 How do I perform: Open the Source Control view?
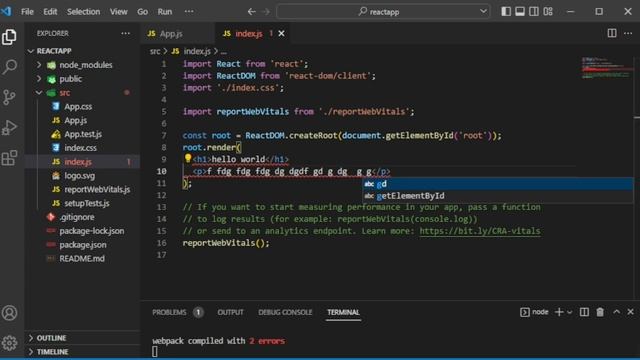9,97
